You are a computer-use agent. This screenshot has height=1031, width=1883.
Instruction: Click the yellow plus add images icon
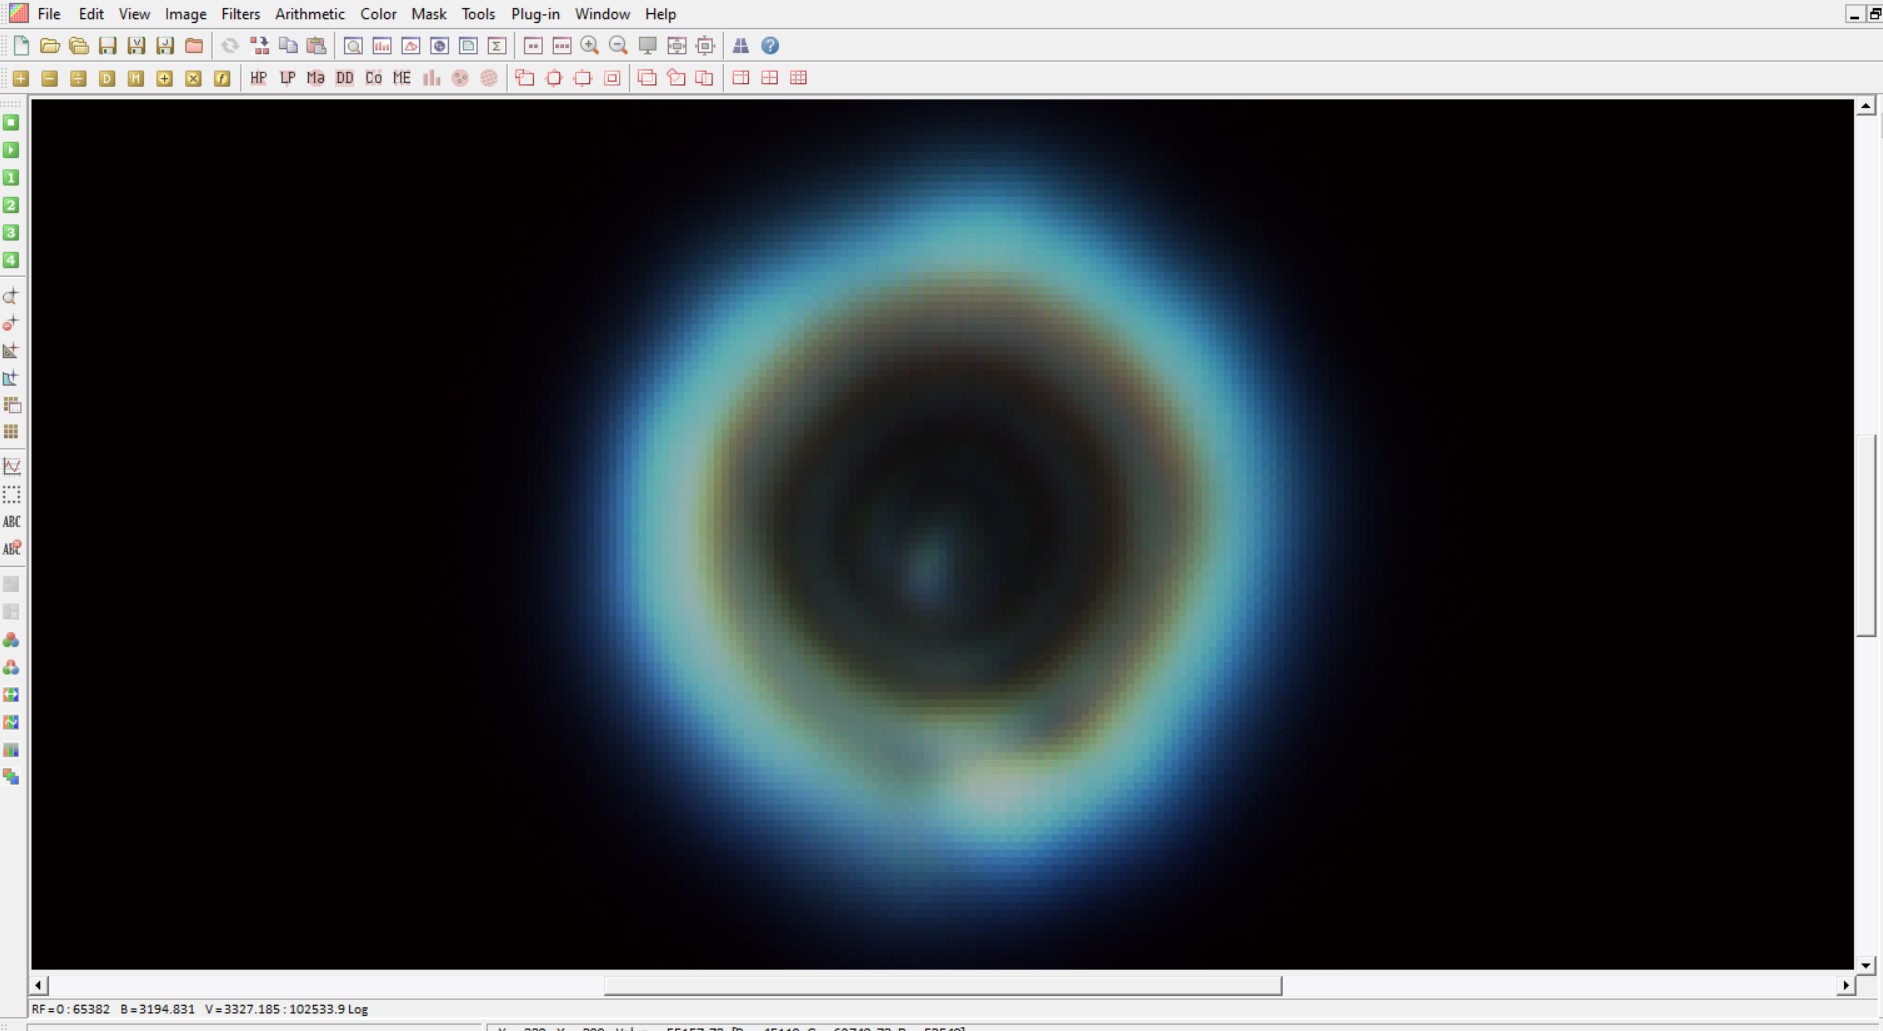click(x=21, y=78)
